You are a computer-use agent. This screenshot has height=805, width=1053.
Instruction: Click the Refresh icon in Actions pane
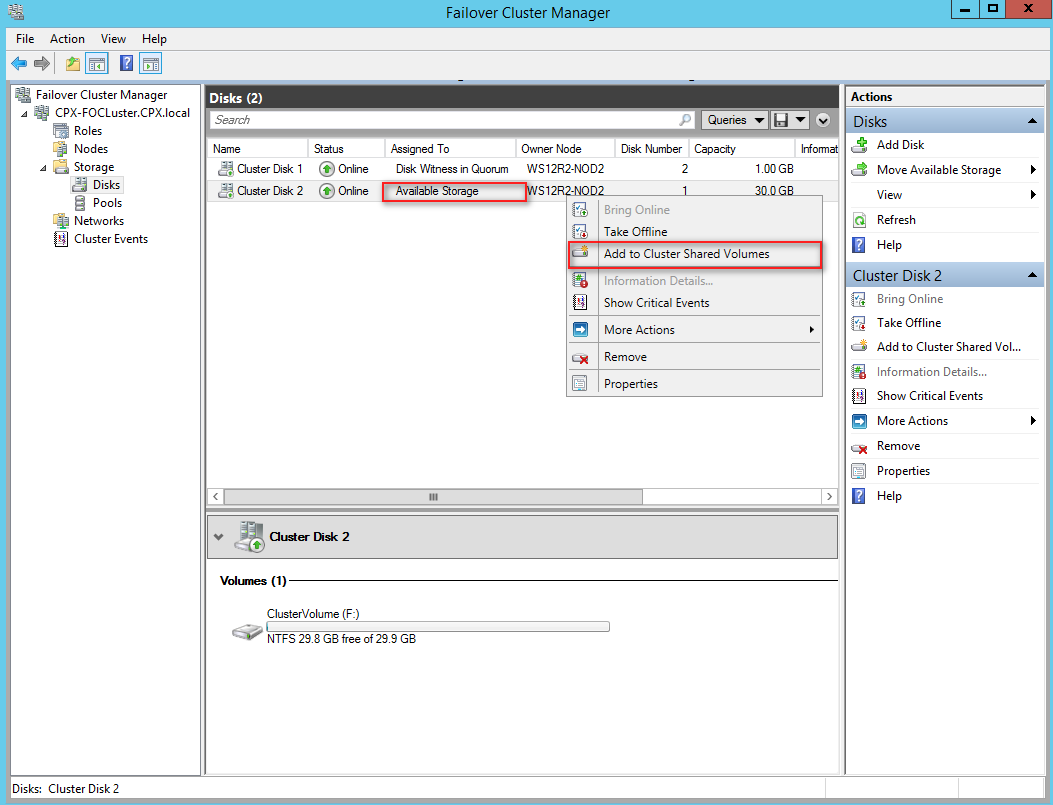point(859,220)
